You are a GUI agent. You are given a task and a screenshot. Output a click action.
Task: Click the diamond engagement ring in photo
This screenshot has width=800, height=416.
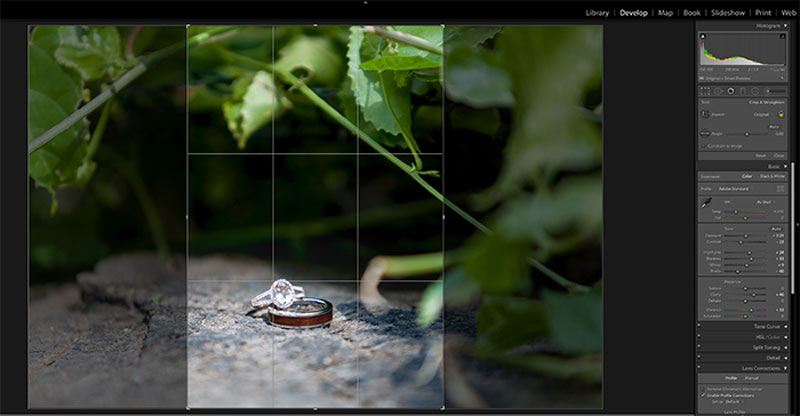tap(282, 293)
